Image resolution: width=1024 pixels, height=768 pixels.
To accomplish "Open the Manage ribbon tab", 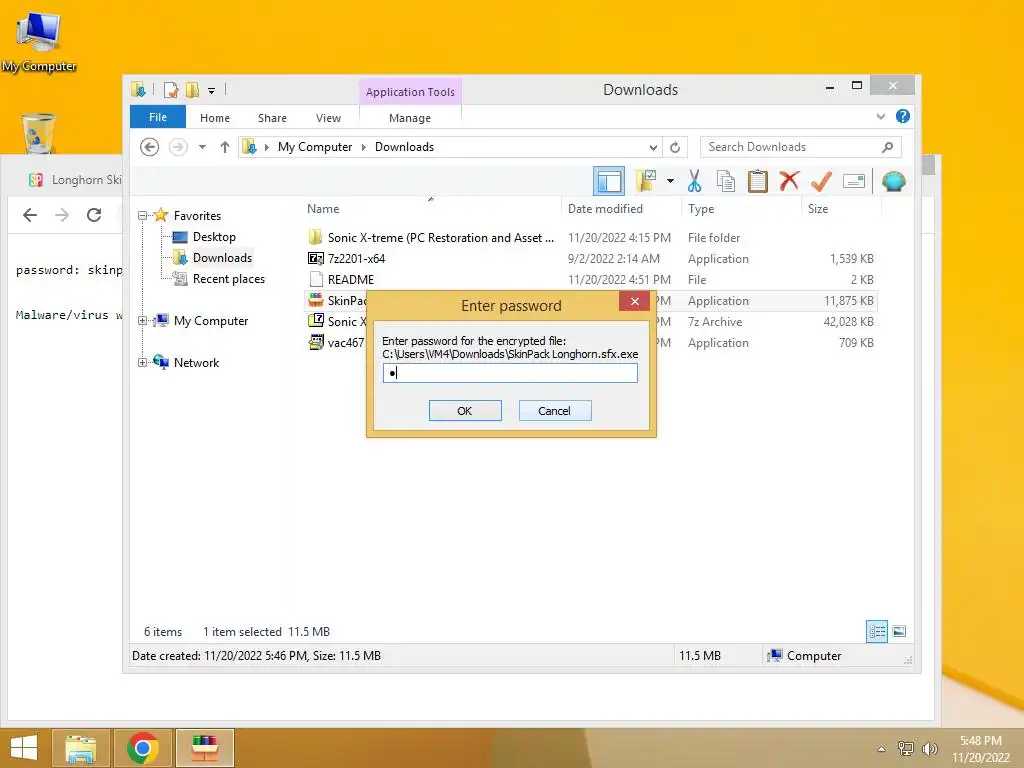I will pyautogui.click(x=409, y=118).
